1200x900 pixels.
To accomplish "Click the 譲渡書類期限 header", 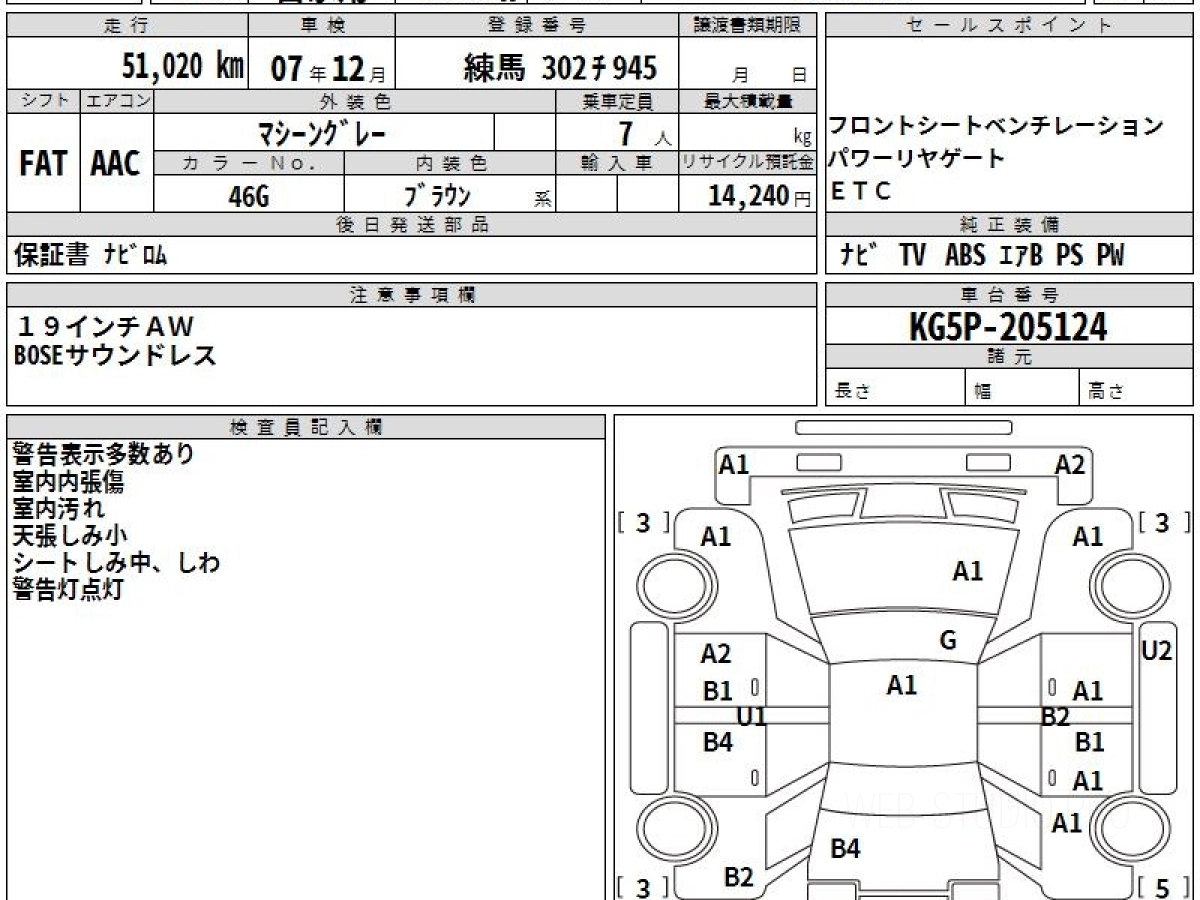I will click(748, 25).
